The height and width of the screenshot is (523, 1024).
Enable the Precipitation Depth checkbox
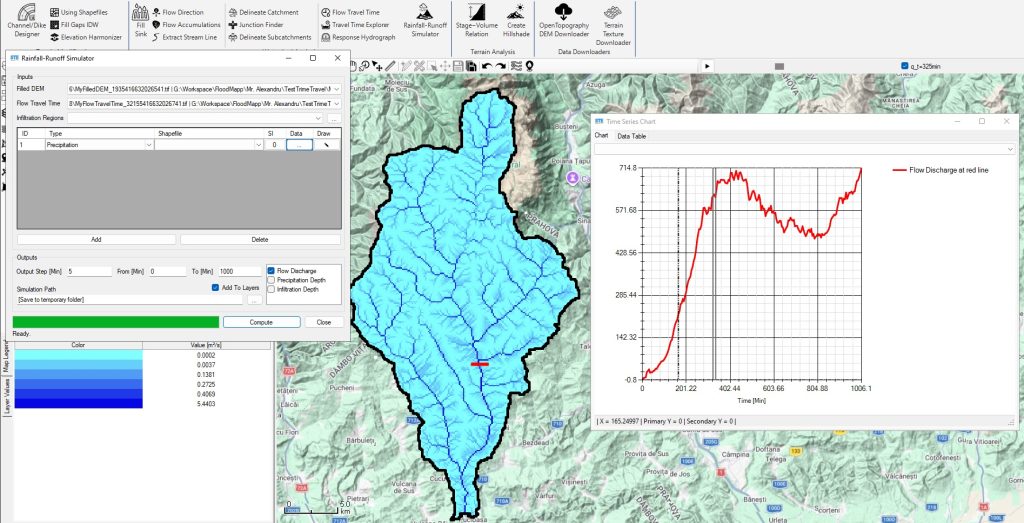[271, 280]
